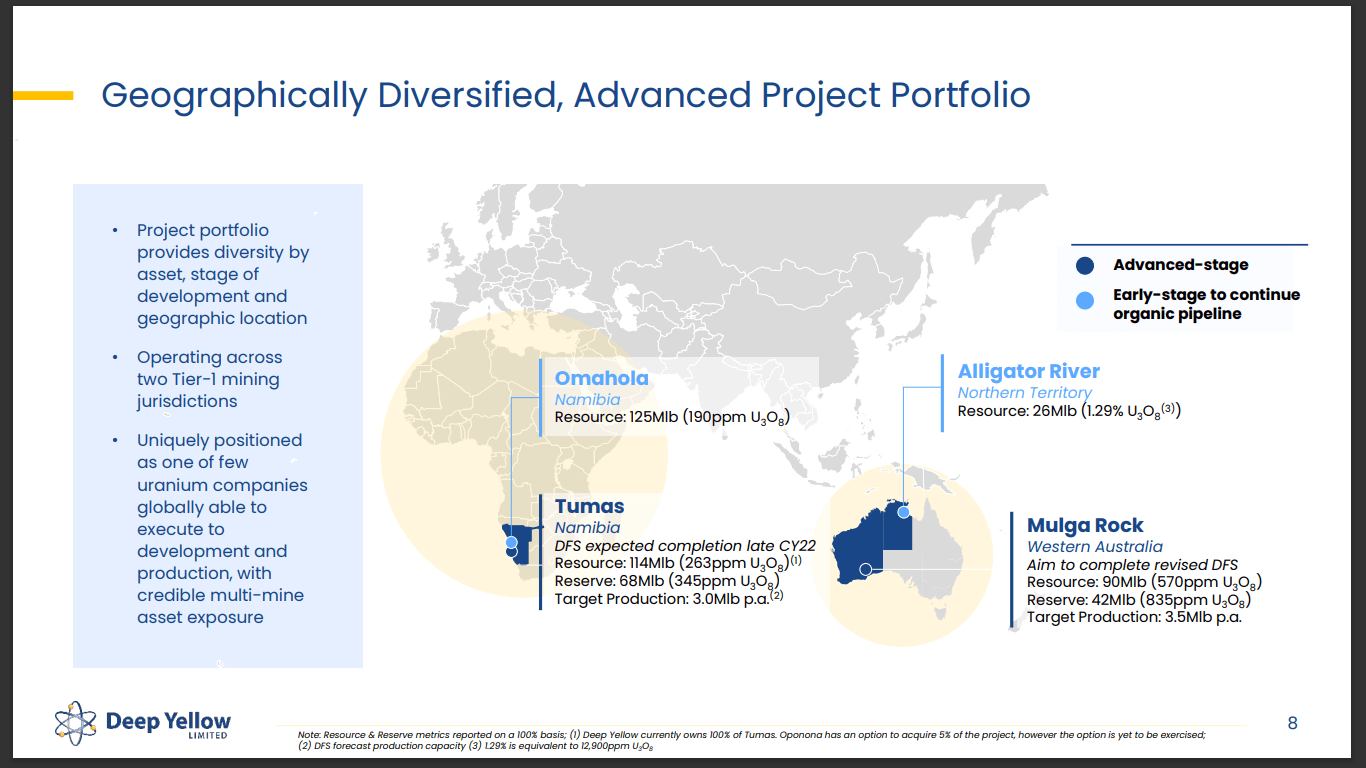The image size is (1366, 768).
Task: Select the Alligator River marker on Australia
Action: [903, 512]
